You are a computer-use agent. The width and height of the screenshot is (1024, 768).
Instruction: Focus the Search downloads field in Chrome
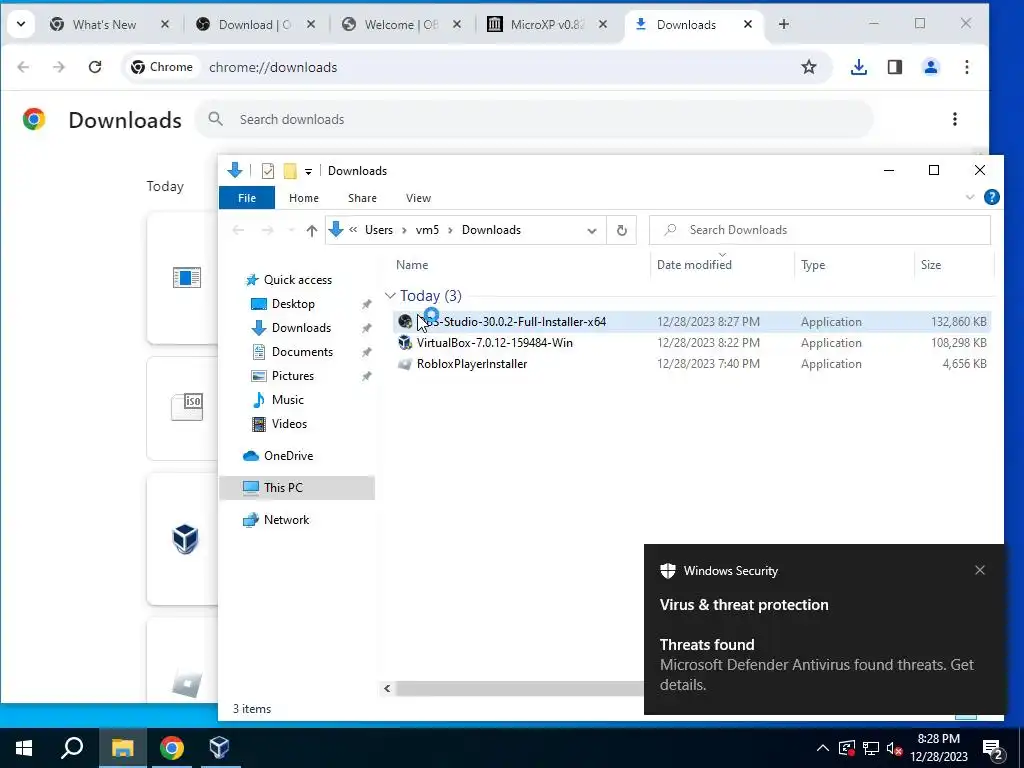coord(534,119)
